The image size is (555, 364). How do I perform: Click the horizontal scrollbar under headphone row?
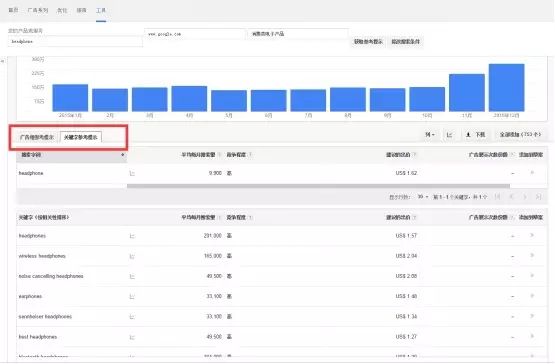click(318, 186)
